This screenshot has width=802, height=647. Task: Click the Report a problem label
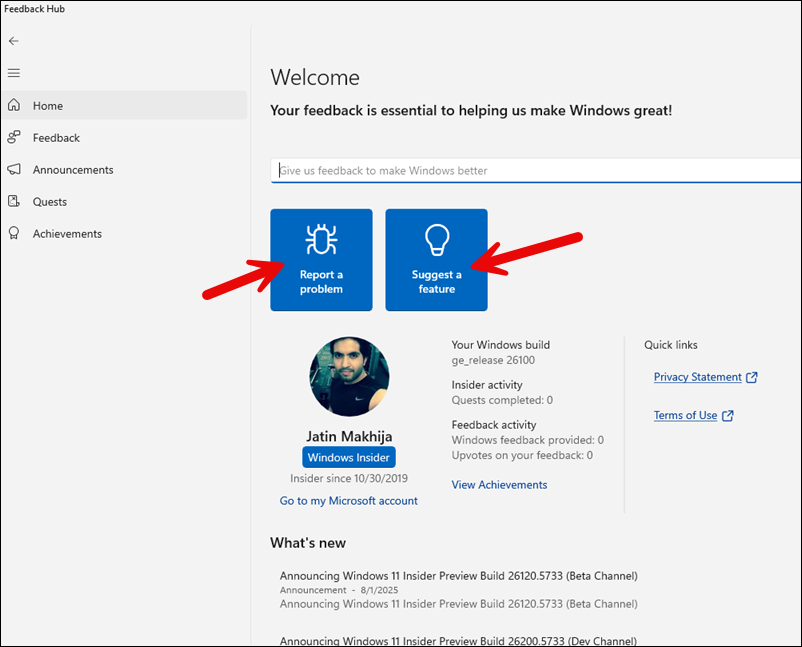[x=321, y=282]
